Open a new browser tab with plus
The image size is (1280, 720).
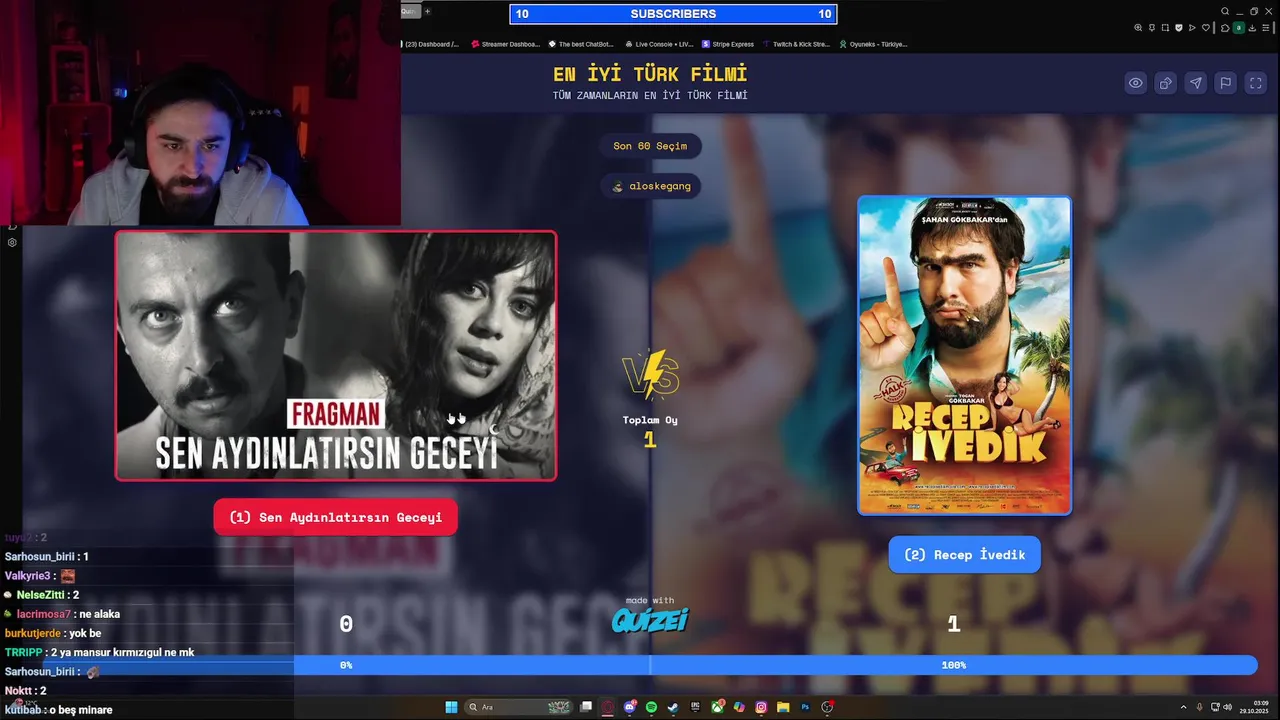[x=427, y=11]
